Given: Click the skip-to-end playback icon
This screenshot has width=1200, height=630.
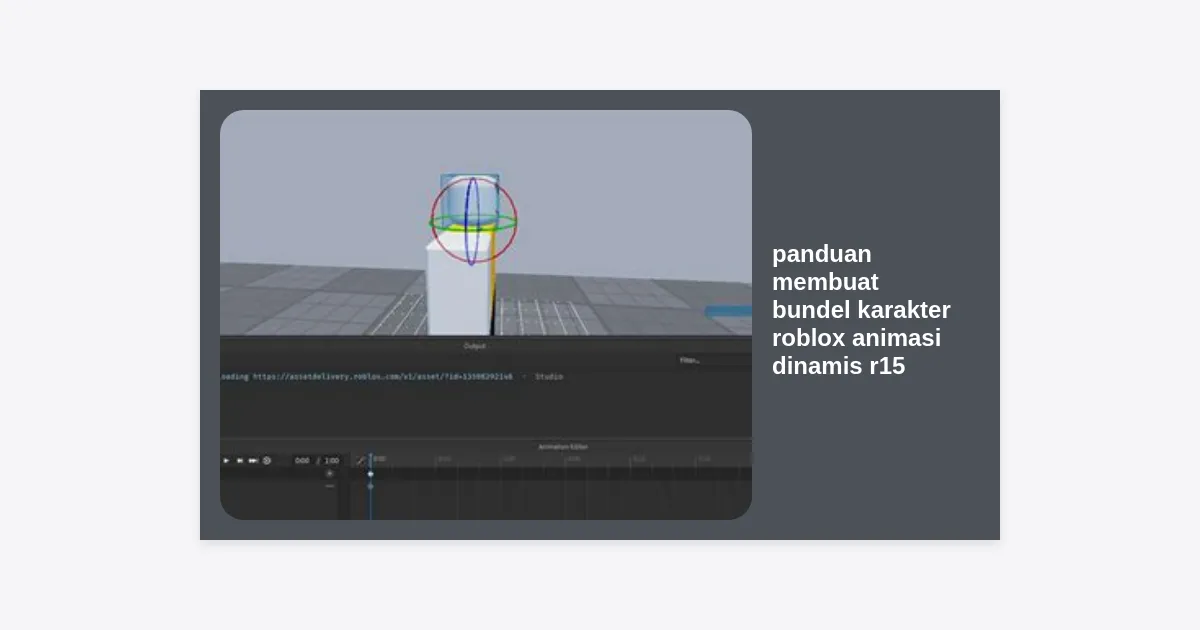Looking at the screenshot, I should [253, 460].
